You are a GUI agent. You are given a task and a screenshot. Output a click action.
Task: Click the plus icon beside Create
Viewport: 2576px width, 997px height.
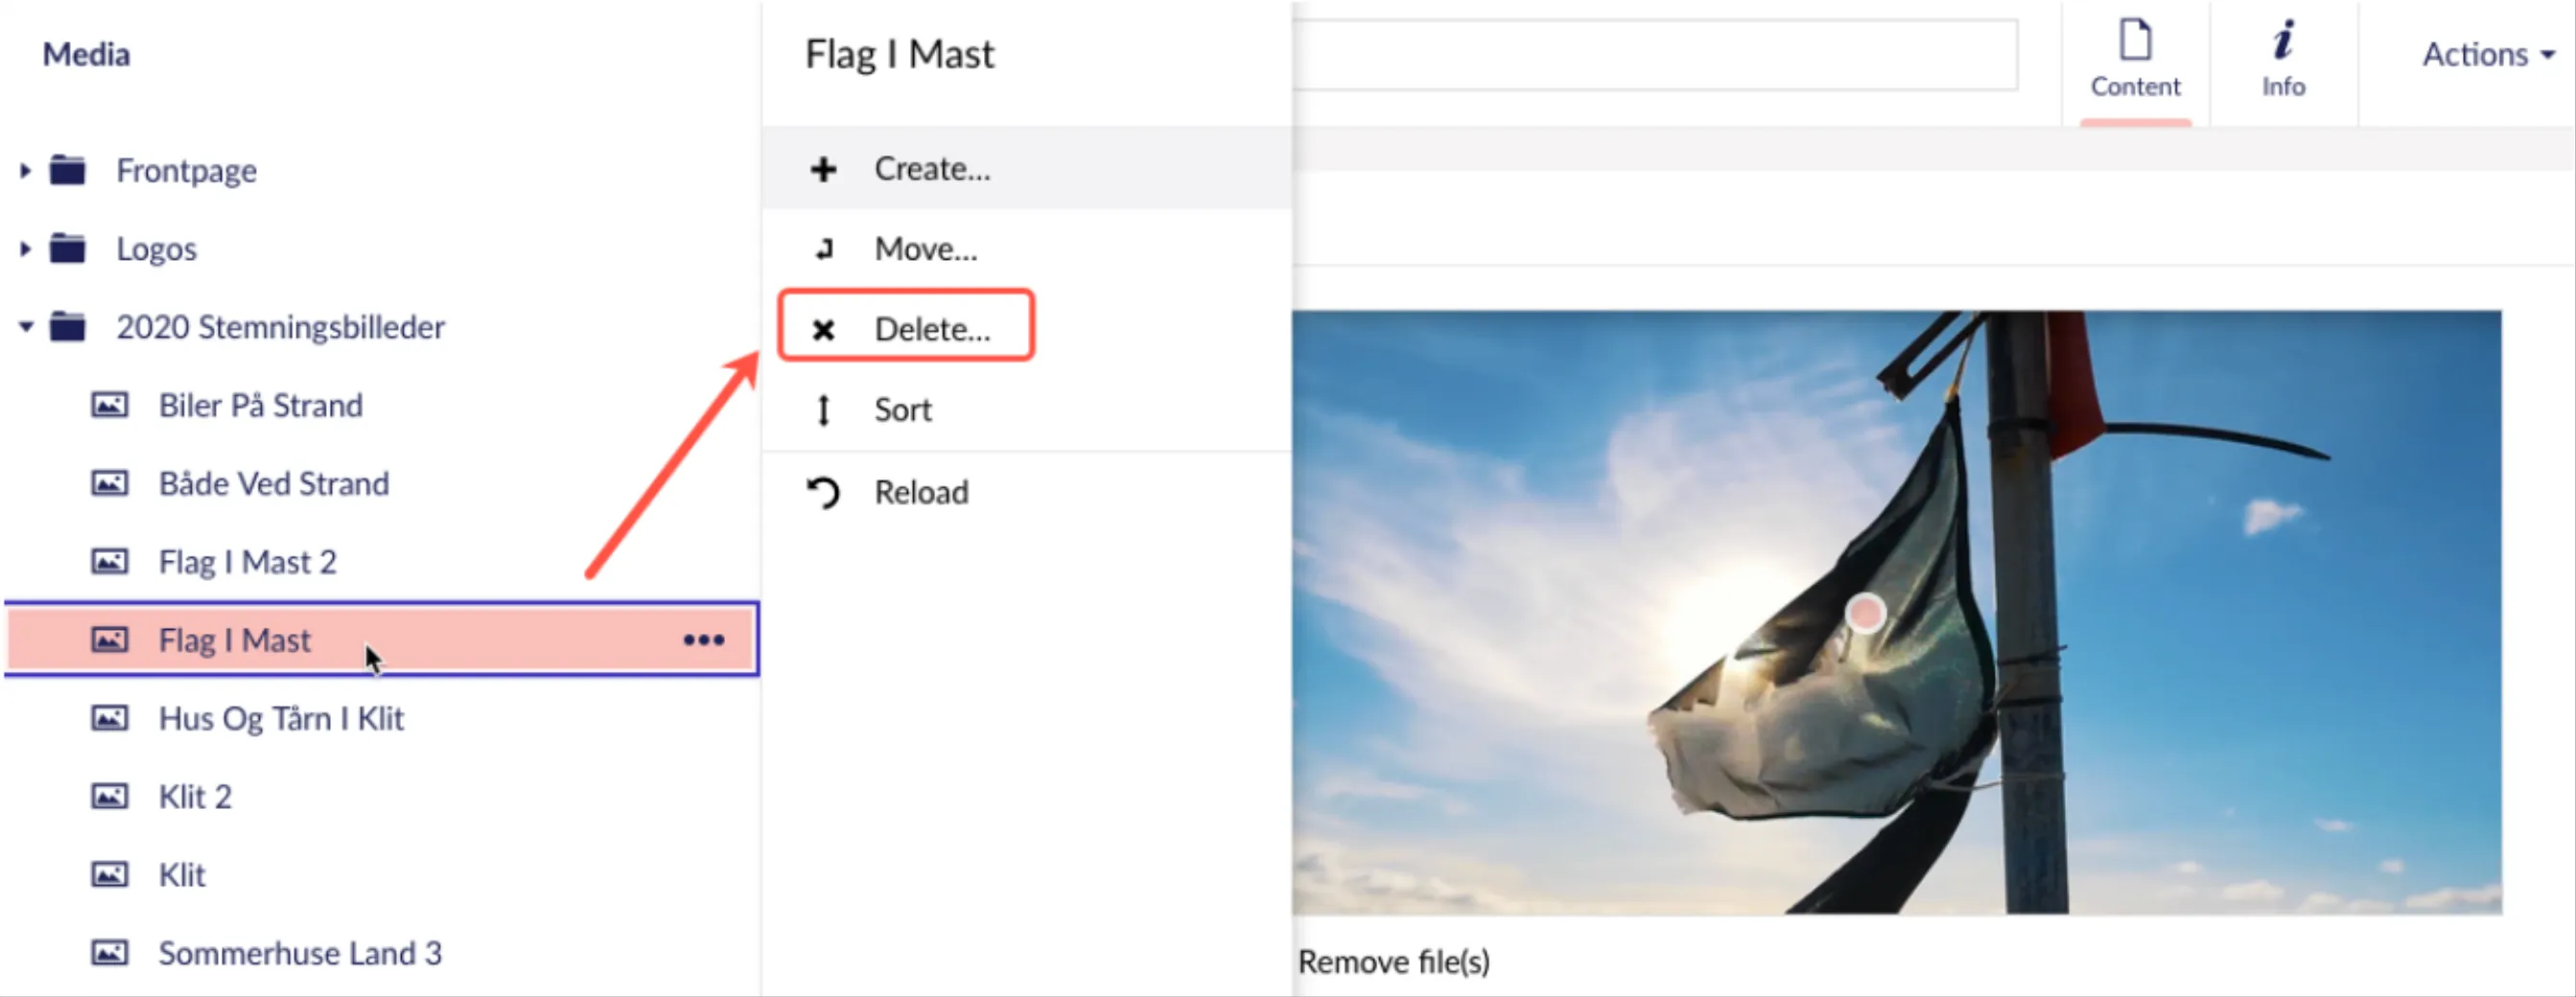click(823, 169)
